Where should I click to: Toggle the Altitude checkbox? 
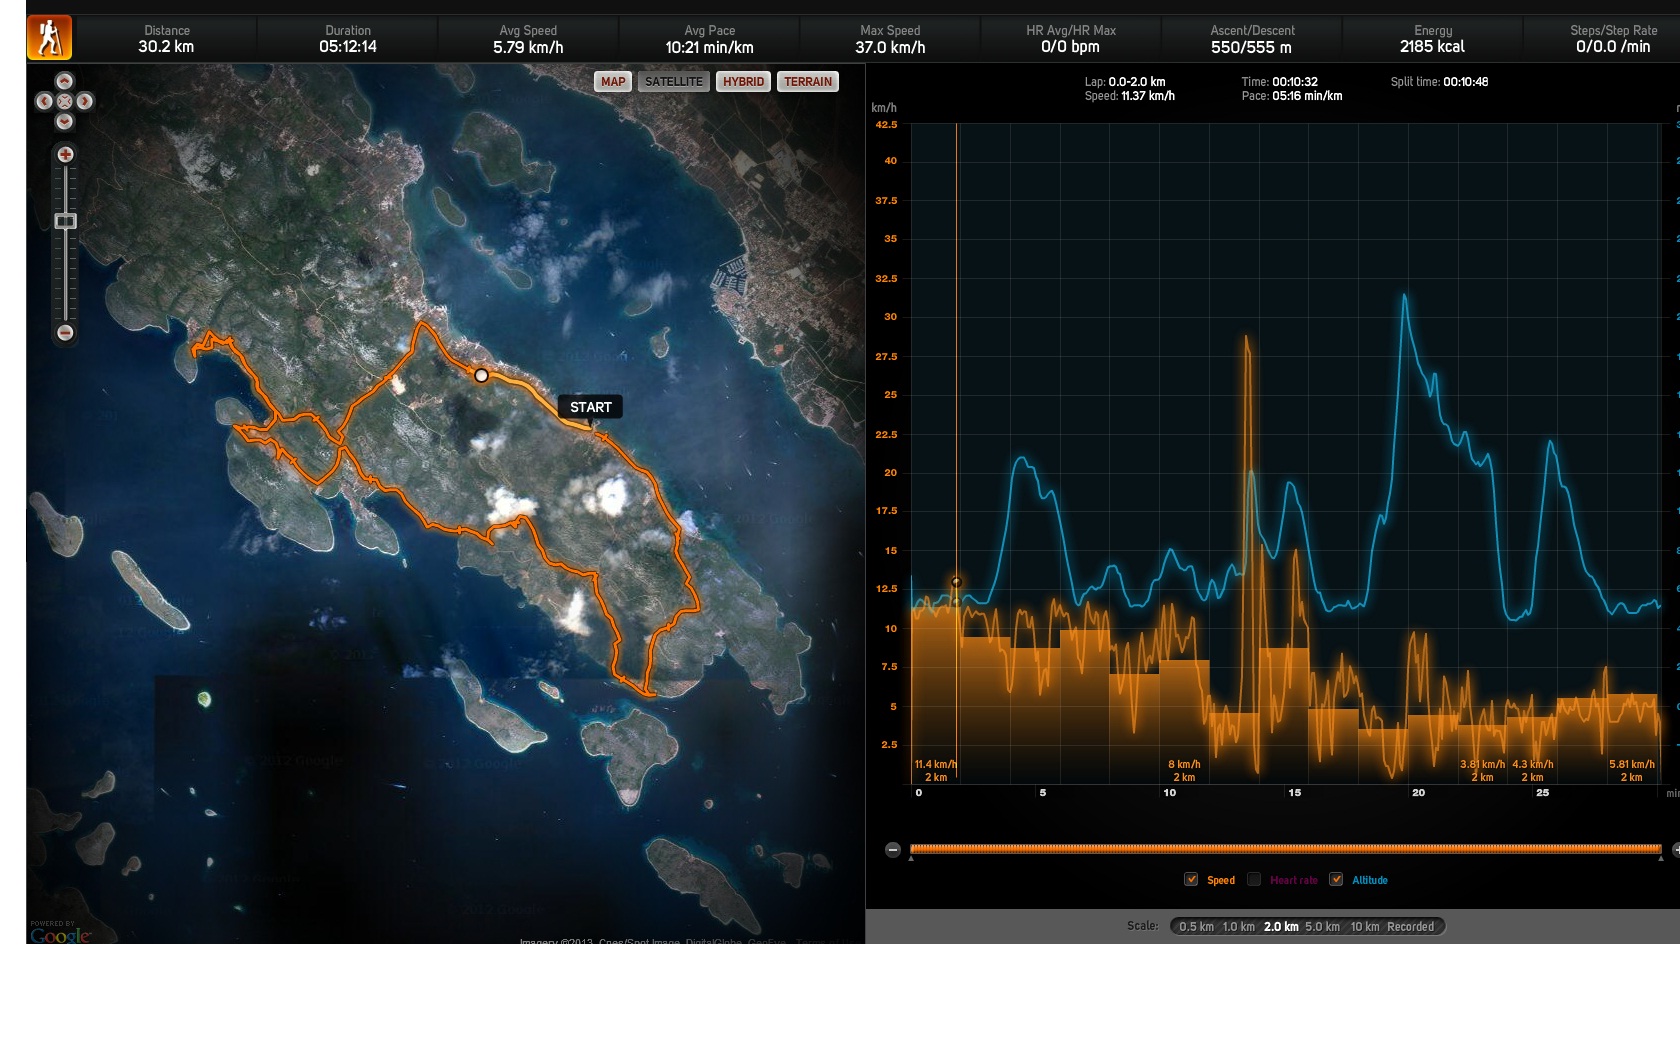click(x=1336, y=879)
